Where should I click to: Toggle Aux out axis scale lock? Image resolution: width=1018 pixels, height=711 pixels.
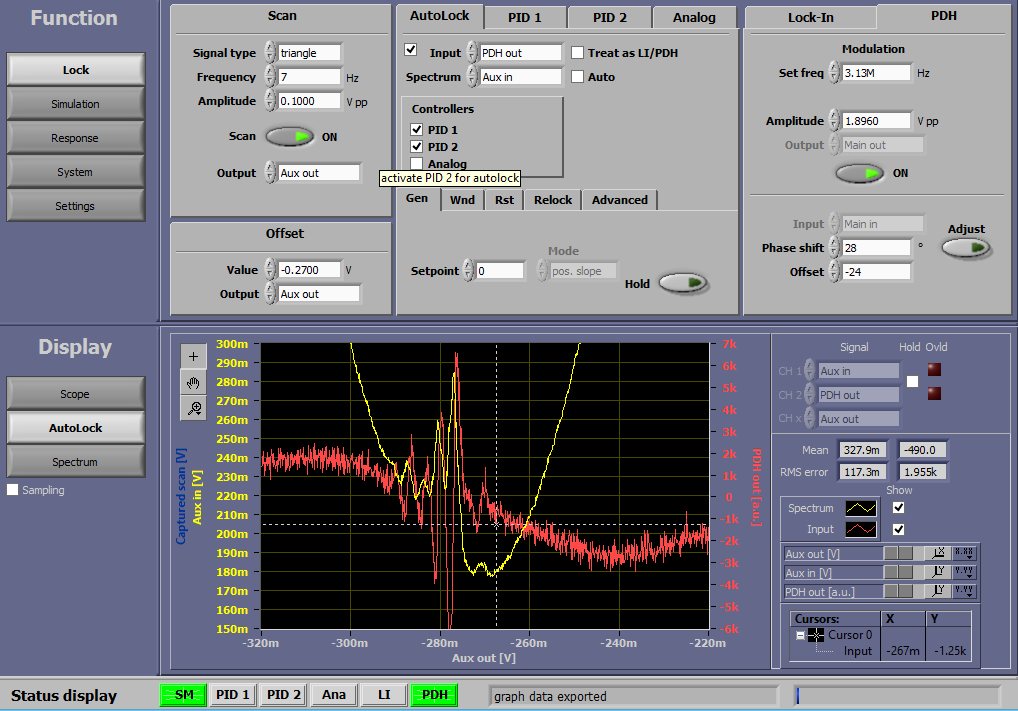pos(899,553)
